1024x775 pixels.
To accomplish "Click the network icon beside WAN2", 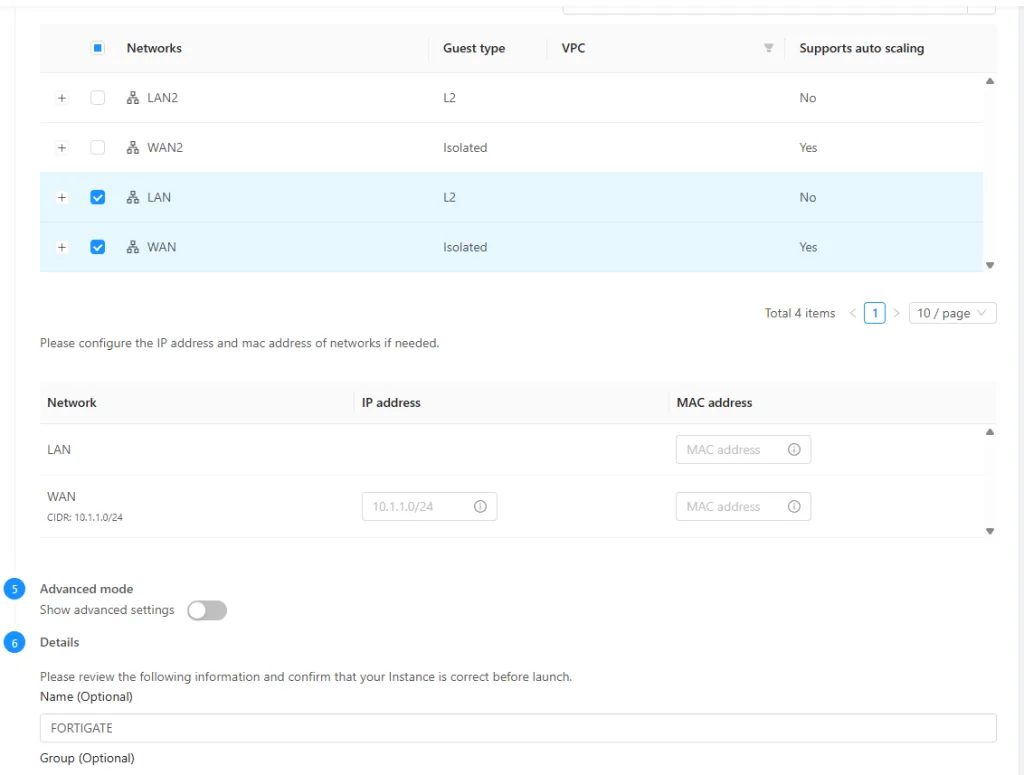I will tap(133, 148).
